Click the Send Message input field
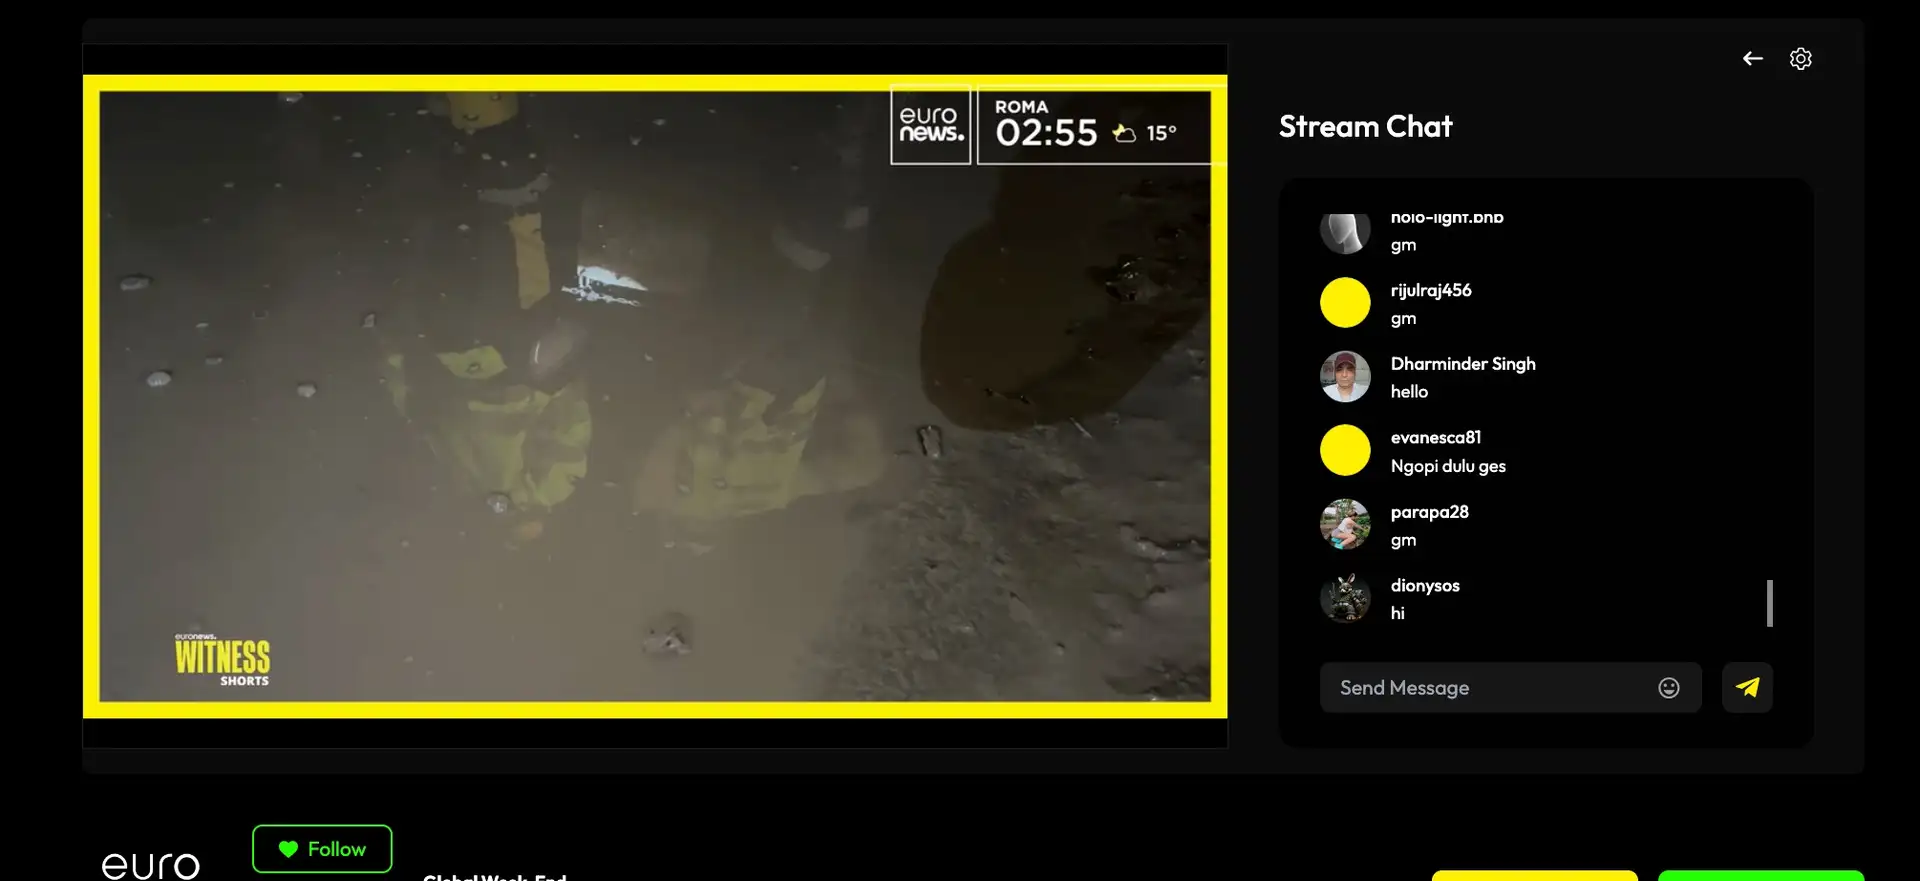 [1490, 688]
